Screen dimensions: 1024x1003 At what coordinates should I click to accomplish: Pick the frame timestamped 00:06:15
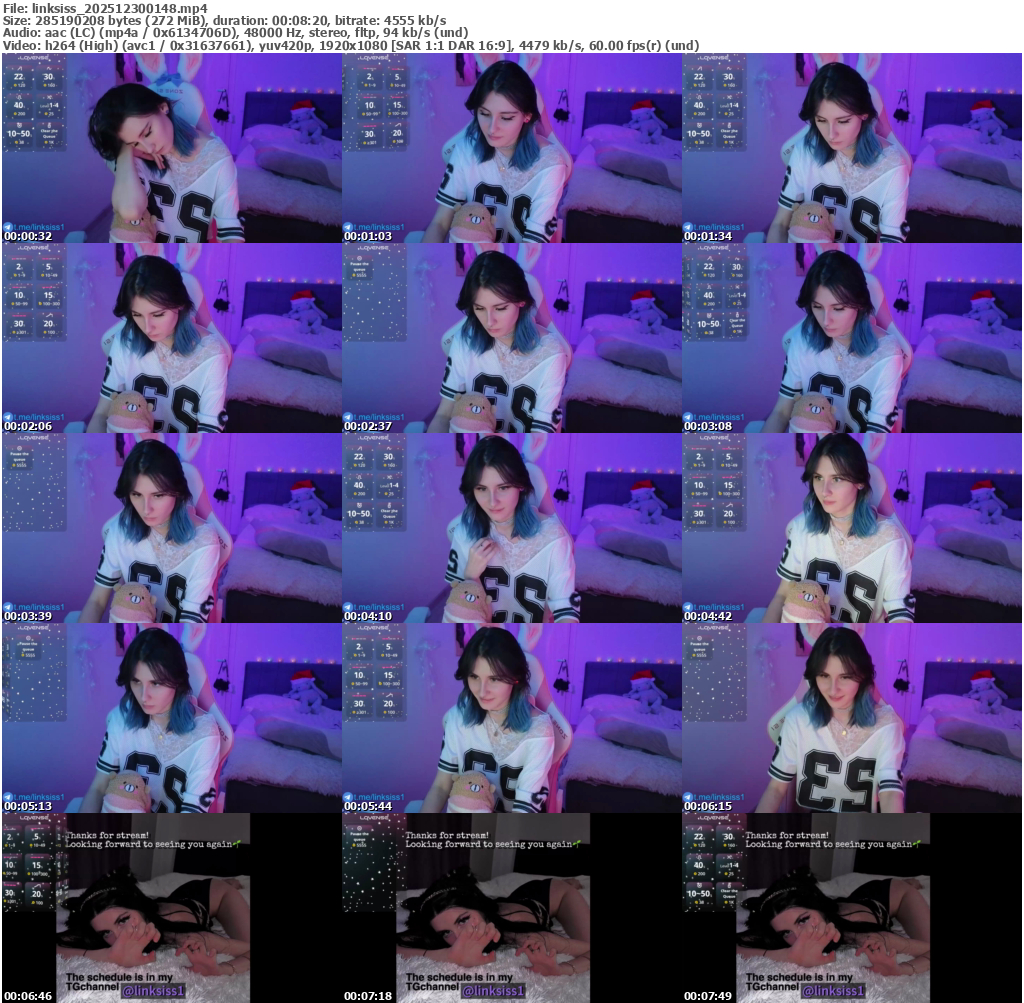pyautogui.click(x=852, y=718)
